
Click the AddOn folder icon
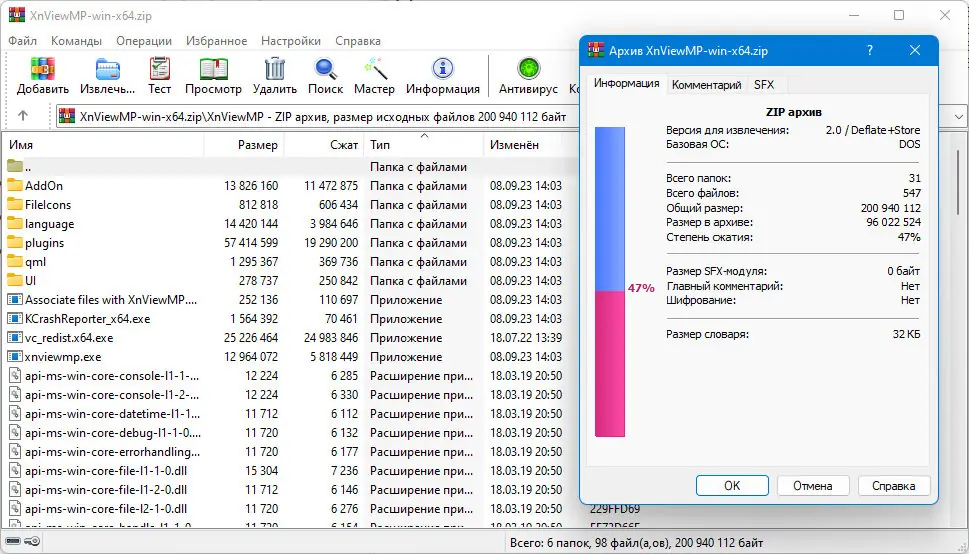click(x=15, y=185)
